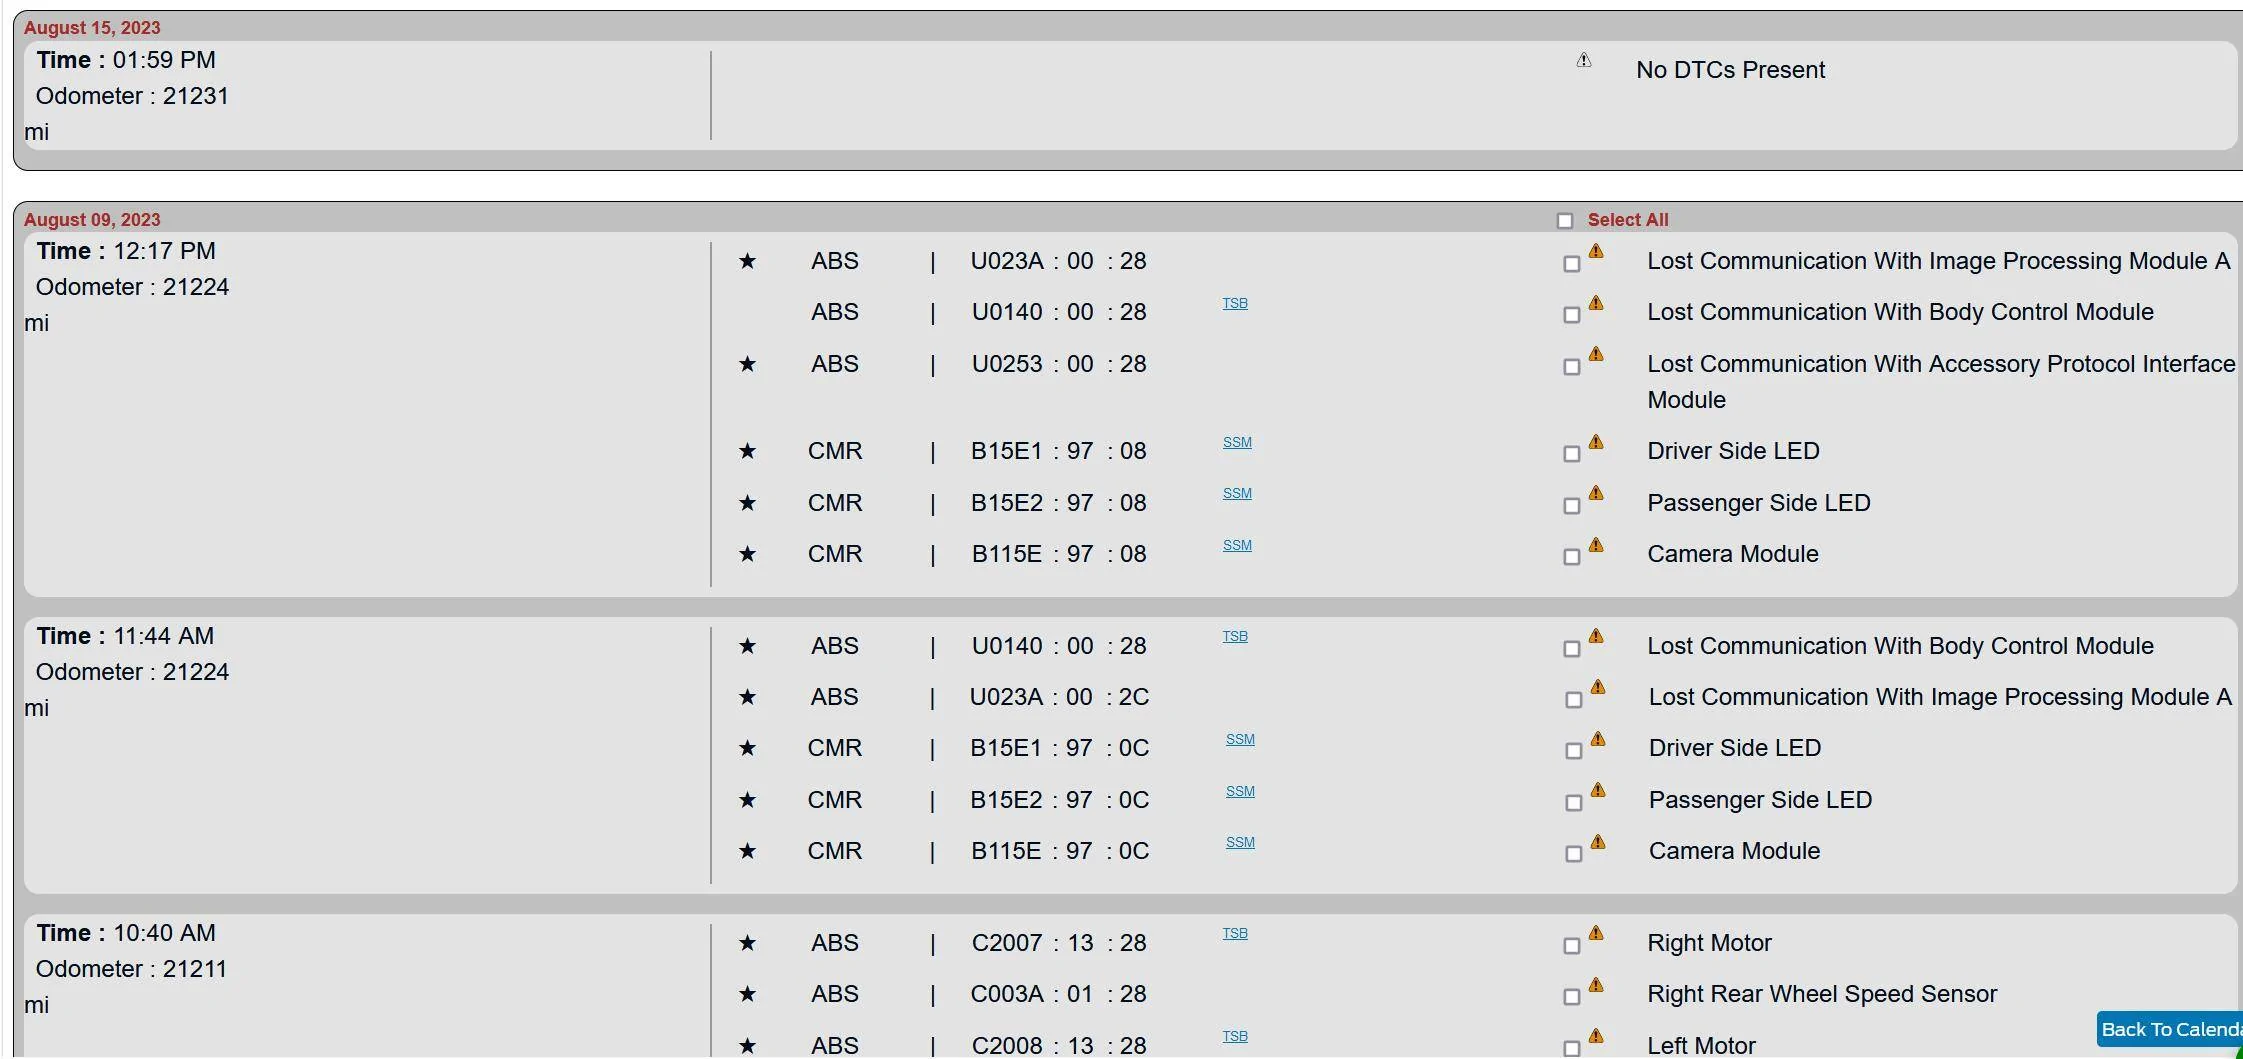Viewport: 2243px width, 1059px height.
Task: Open the SSM link for B15E2:97:08
Action: [1237, 493]
